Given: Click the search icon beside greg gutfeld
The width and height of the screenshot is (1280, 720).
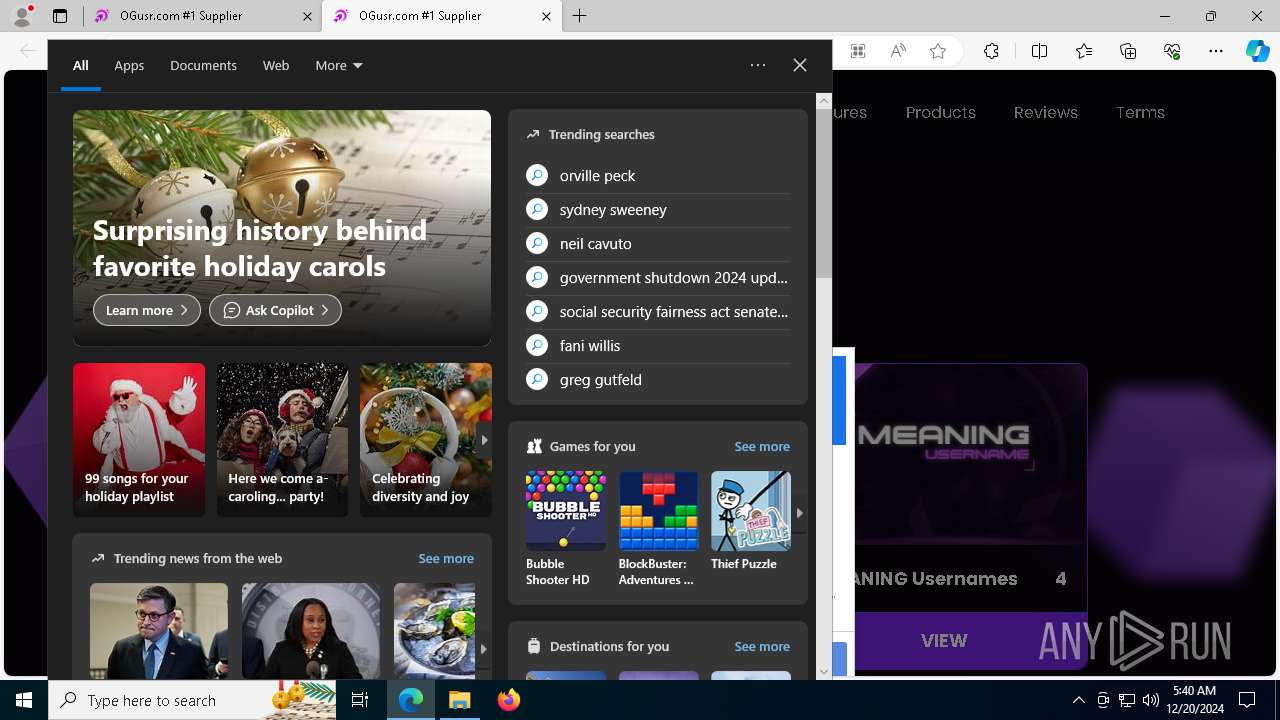Looking at the screenshot, I should point(537,379).
